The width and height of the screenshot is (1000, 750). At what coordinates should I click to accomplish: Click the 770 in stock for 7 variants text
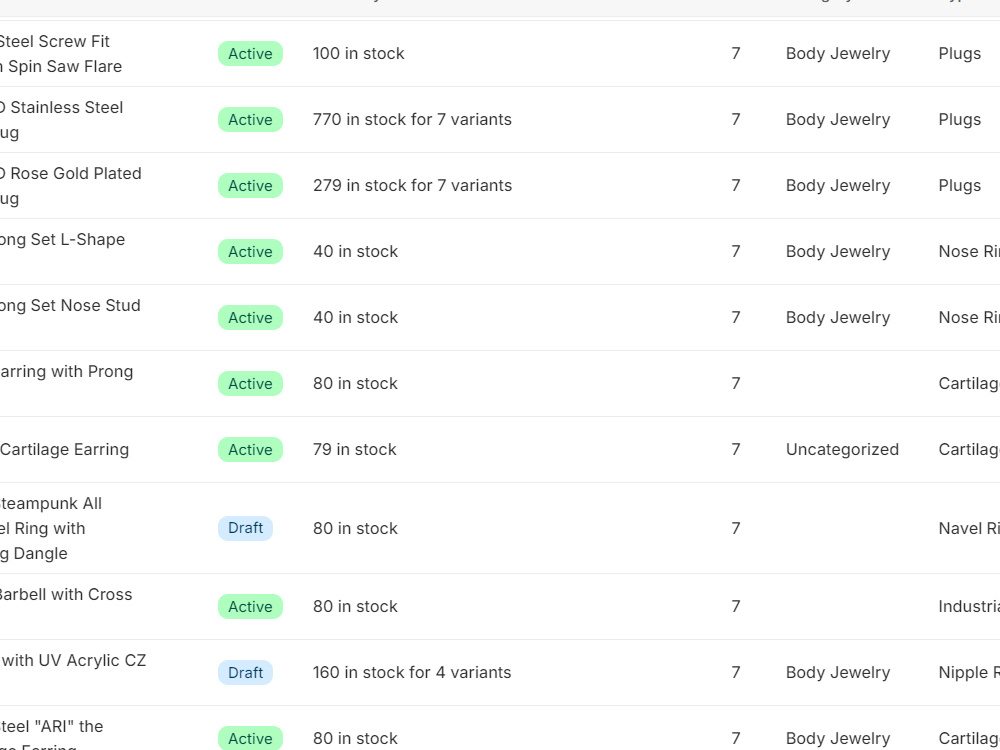(x=412, y=119)
